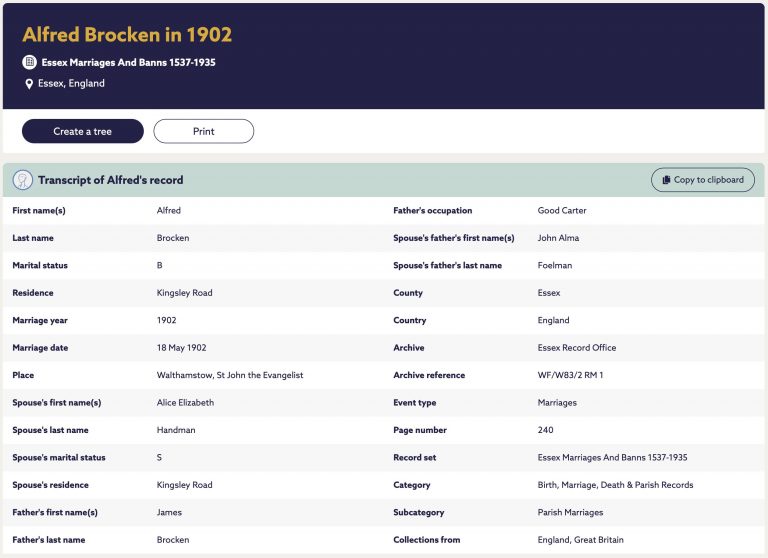Copy transcript to clipboard

[x=703, y=180]
